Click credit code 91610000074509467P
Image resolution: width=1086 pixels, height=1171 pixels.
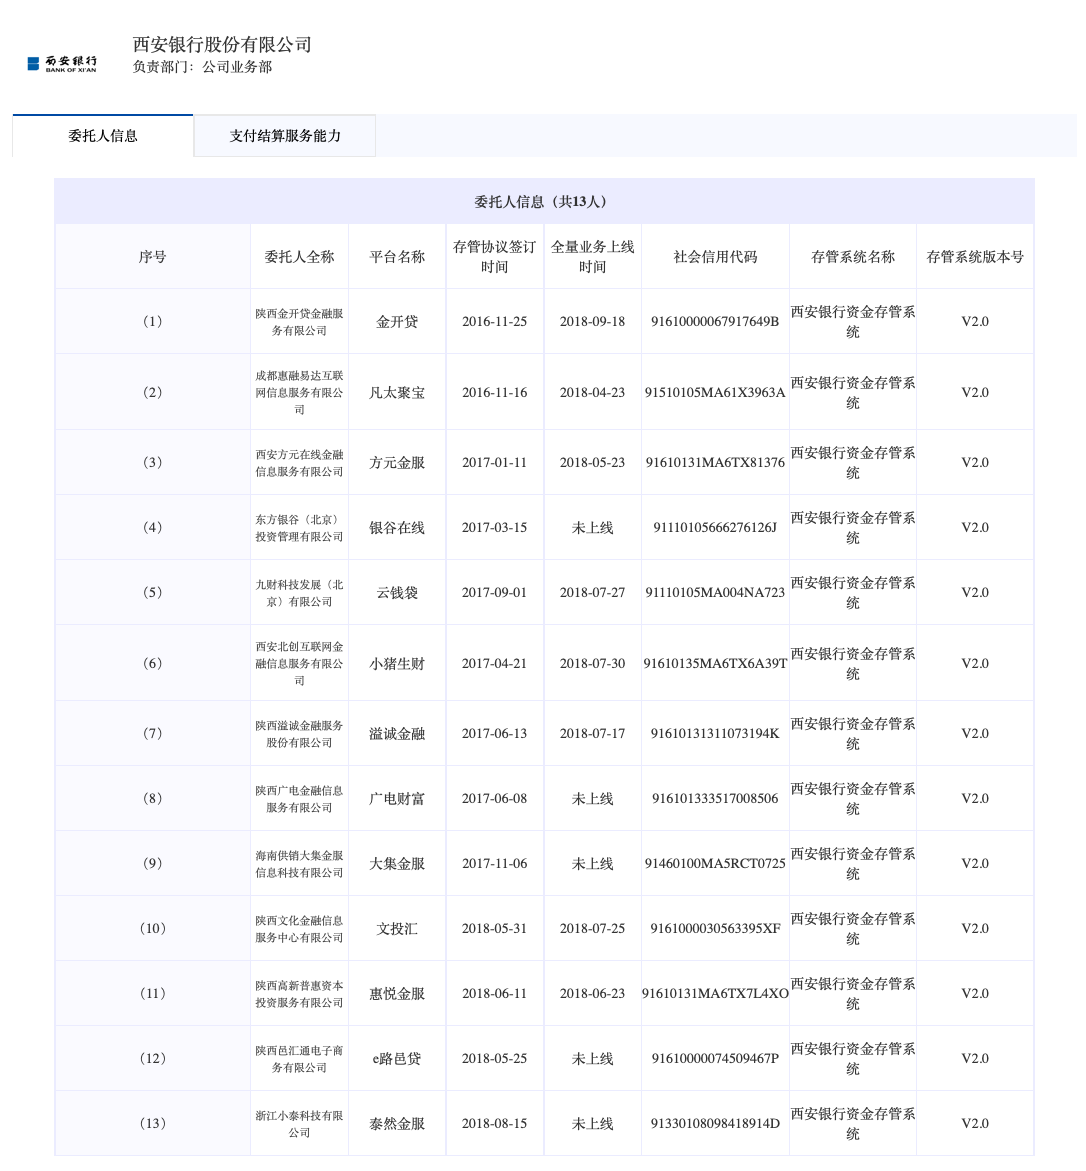[716, 1059]
